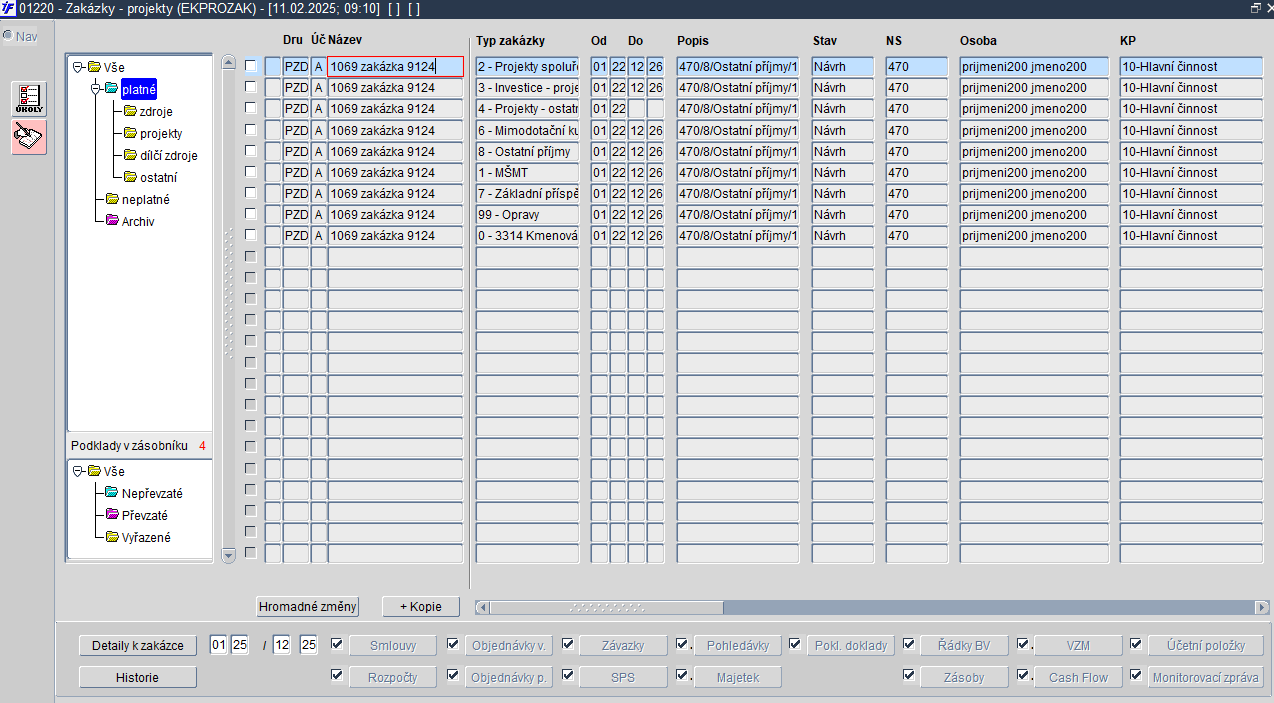
Task: Click the Popis column header
Action: click(x=693, y=41)
